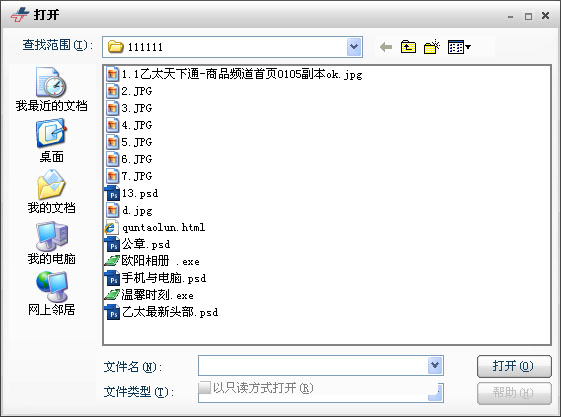Image resolution: width=561 pixels, height=417 pixels.
Task: Select file 13.psd in the list
Action: tap(131, 193)
